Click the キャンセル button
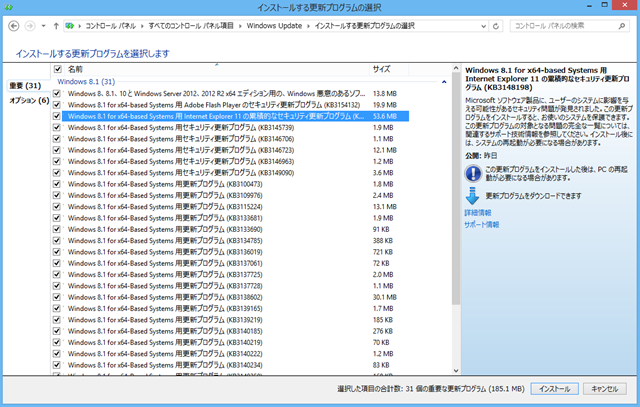 (604, 389)
